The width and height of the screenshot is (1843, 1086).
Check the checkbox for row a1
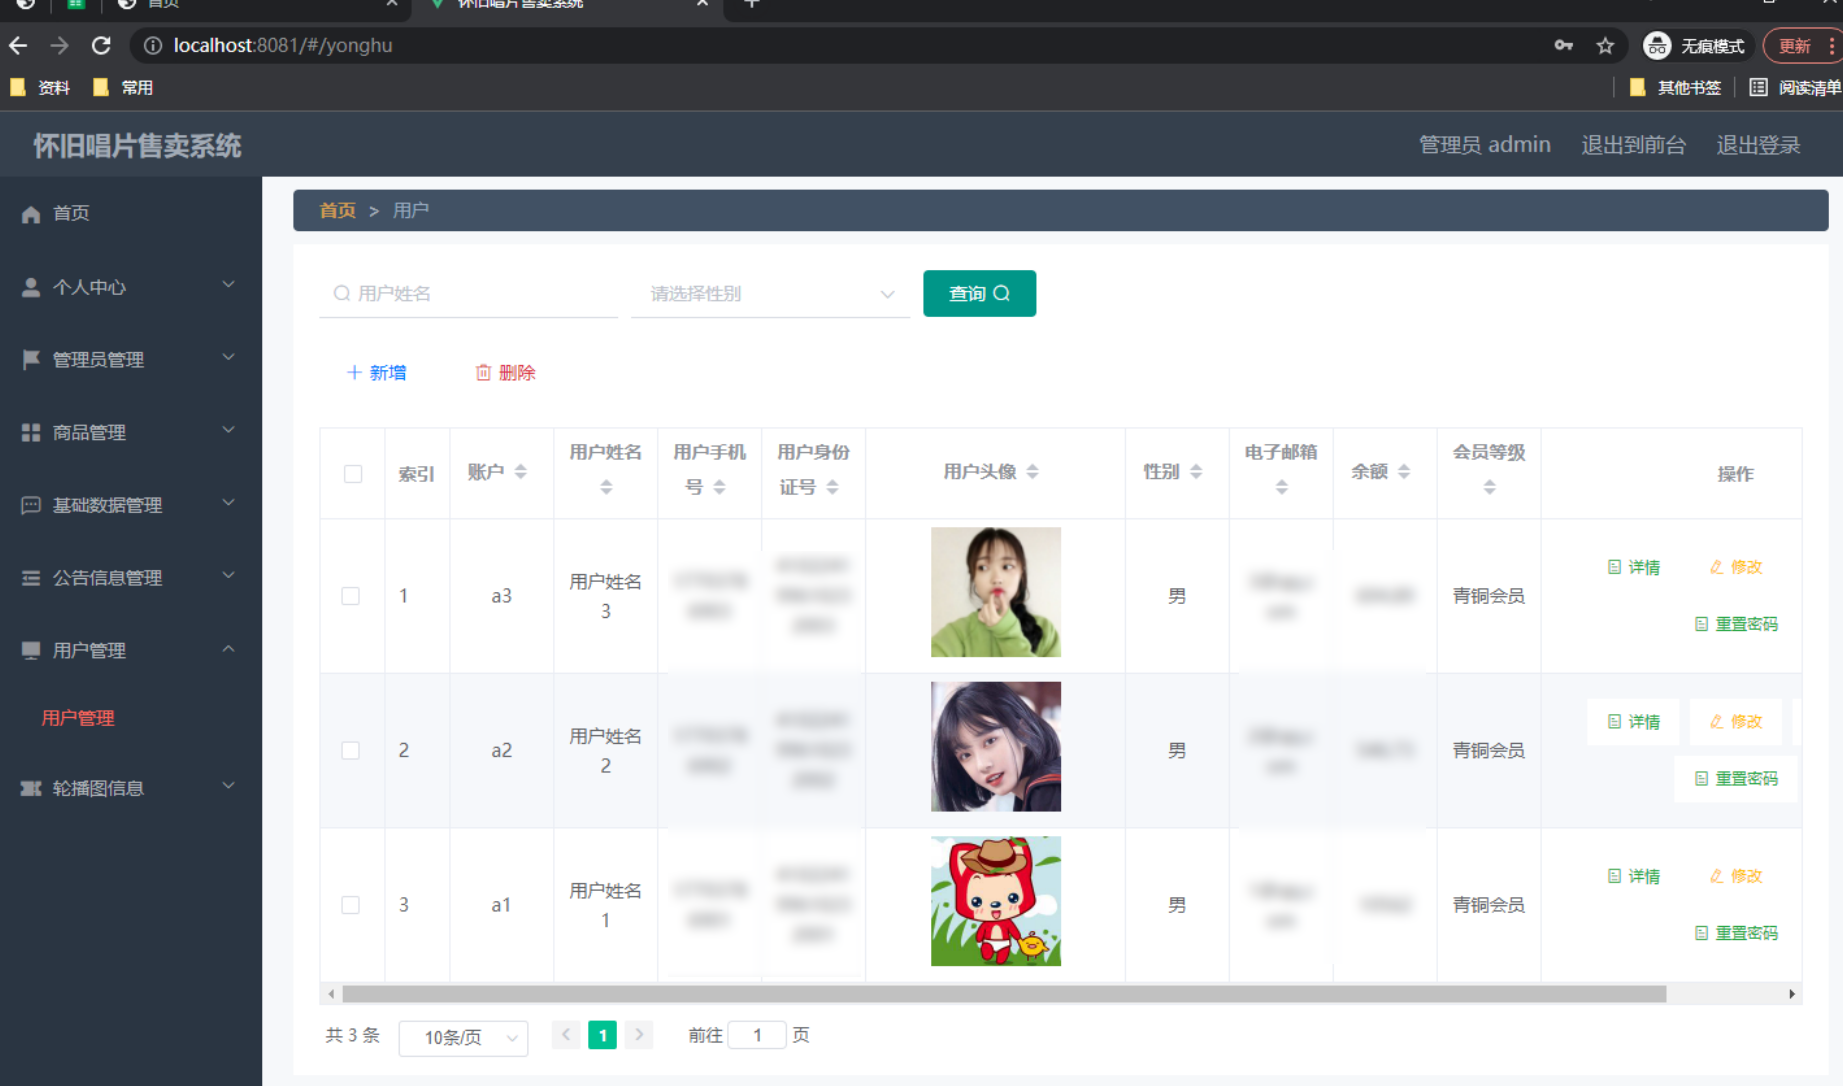click(x=351, y=906)
